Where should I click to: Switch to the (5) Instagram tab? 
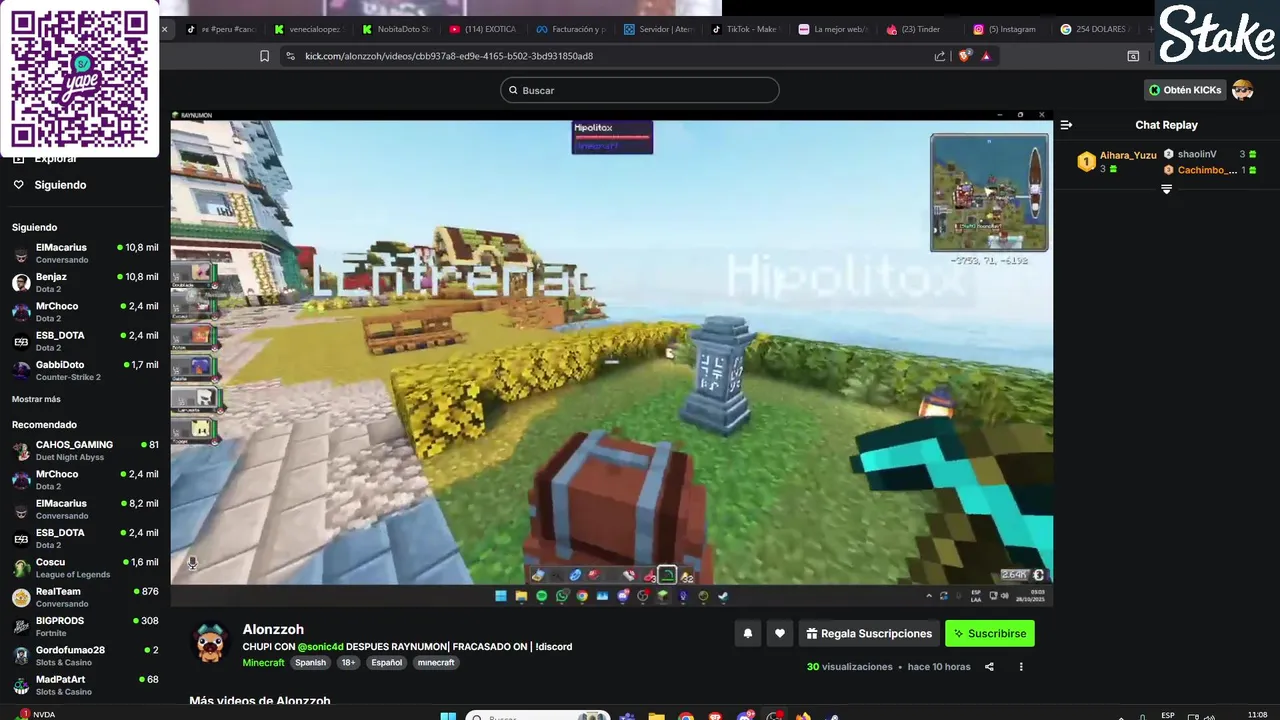[1009, 29]
